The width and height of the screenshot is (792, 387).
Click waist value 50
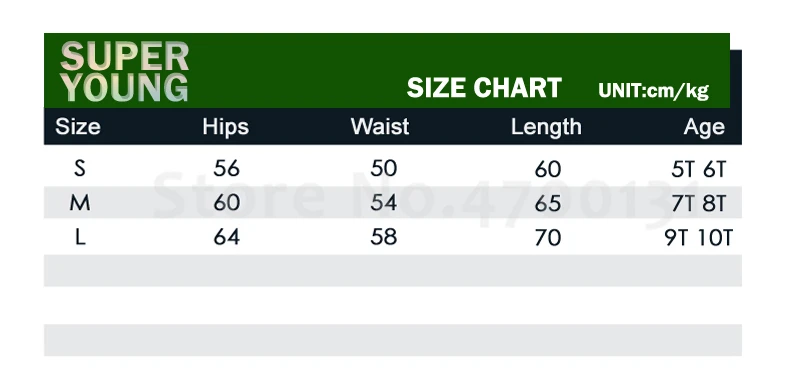tap(383, 168)
